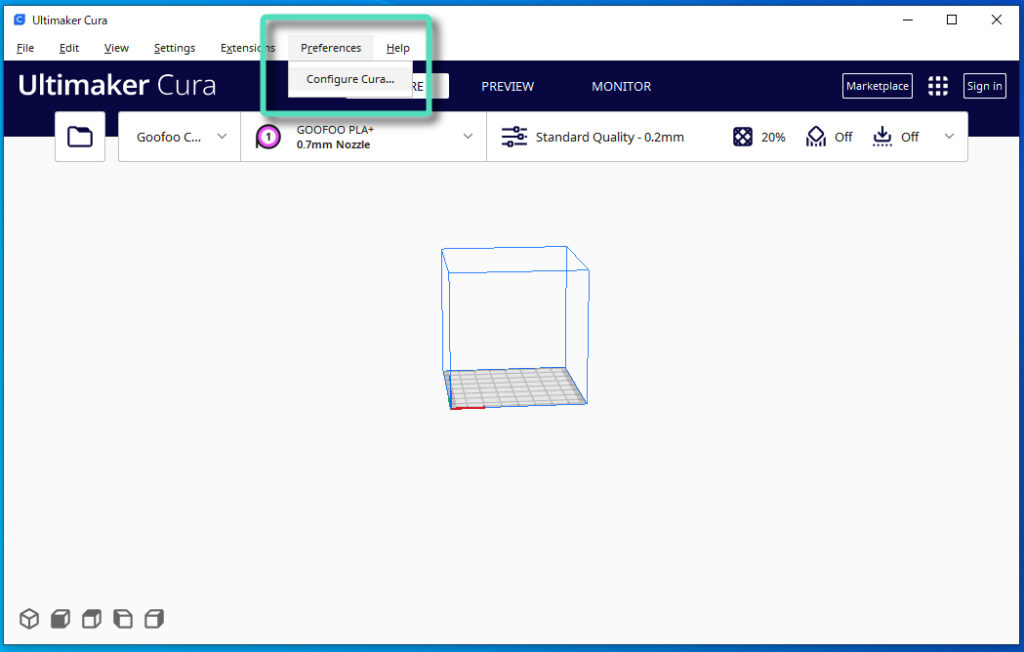
Task: Click the Ultimaker Cura title bar logo
Action: [x=19, y=20]
